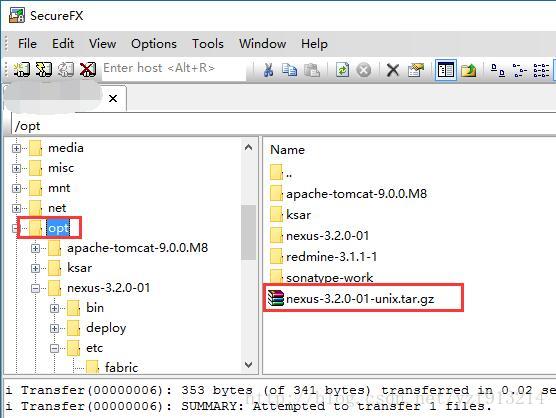
Task: Expand the misc folder node
Action: pos(16,168)
